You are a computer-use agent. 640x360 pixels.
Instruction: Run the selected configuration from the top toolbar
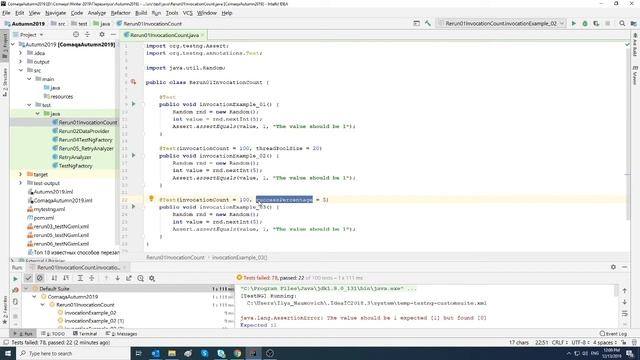pyautogui.click(x=573, y=24)
